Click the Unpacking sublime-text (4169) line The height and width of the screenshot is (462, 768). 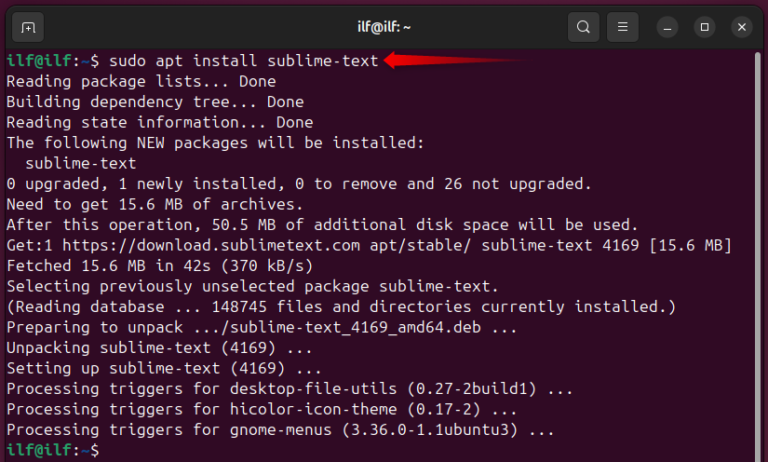(159, 348)
